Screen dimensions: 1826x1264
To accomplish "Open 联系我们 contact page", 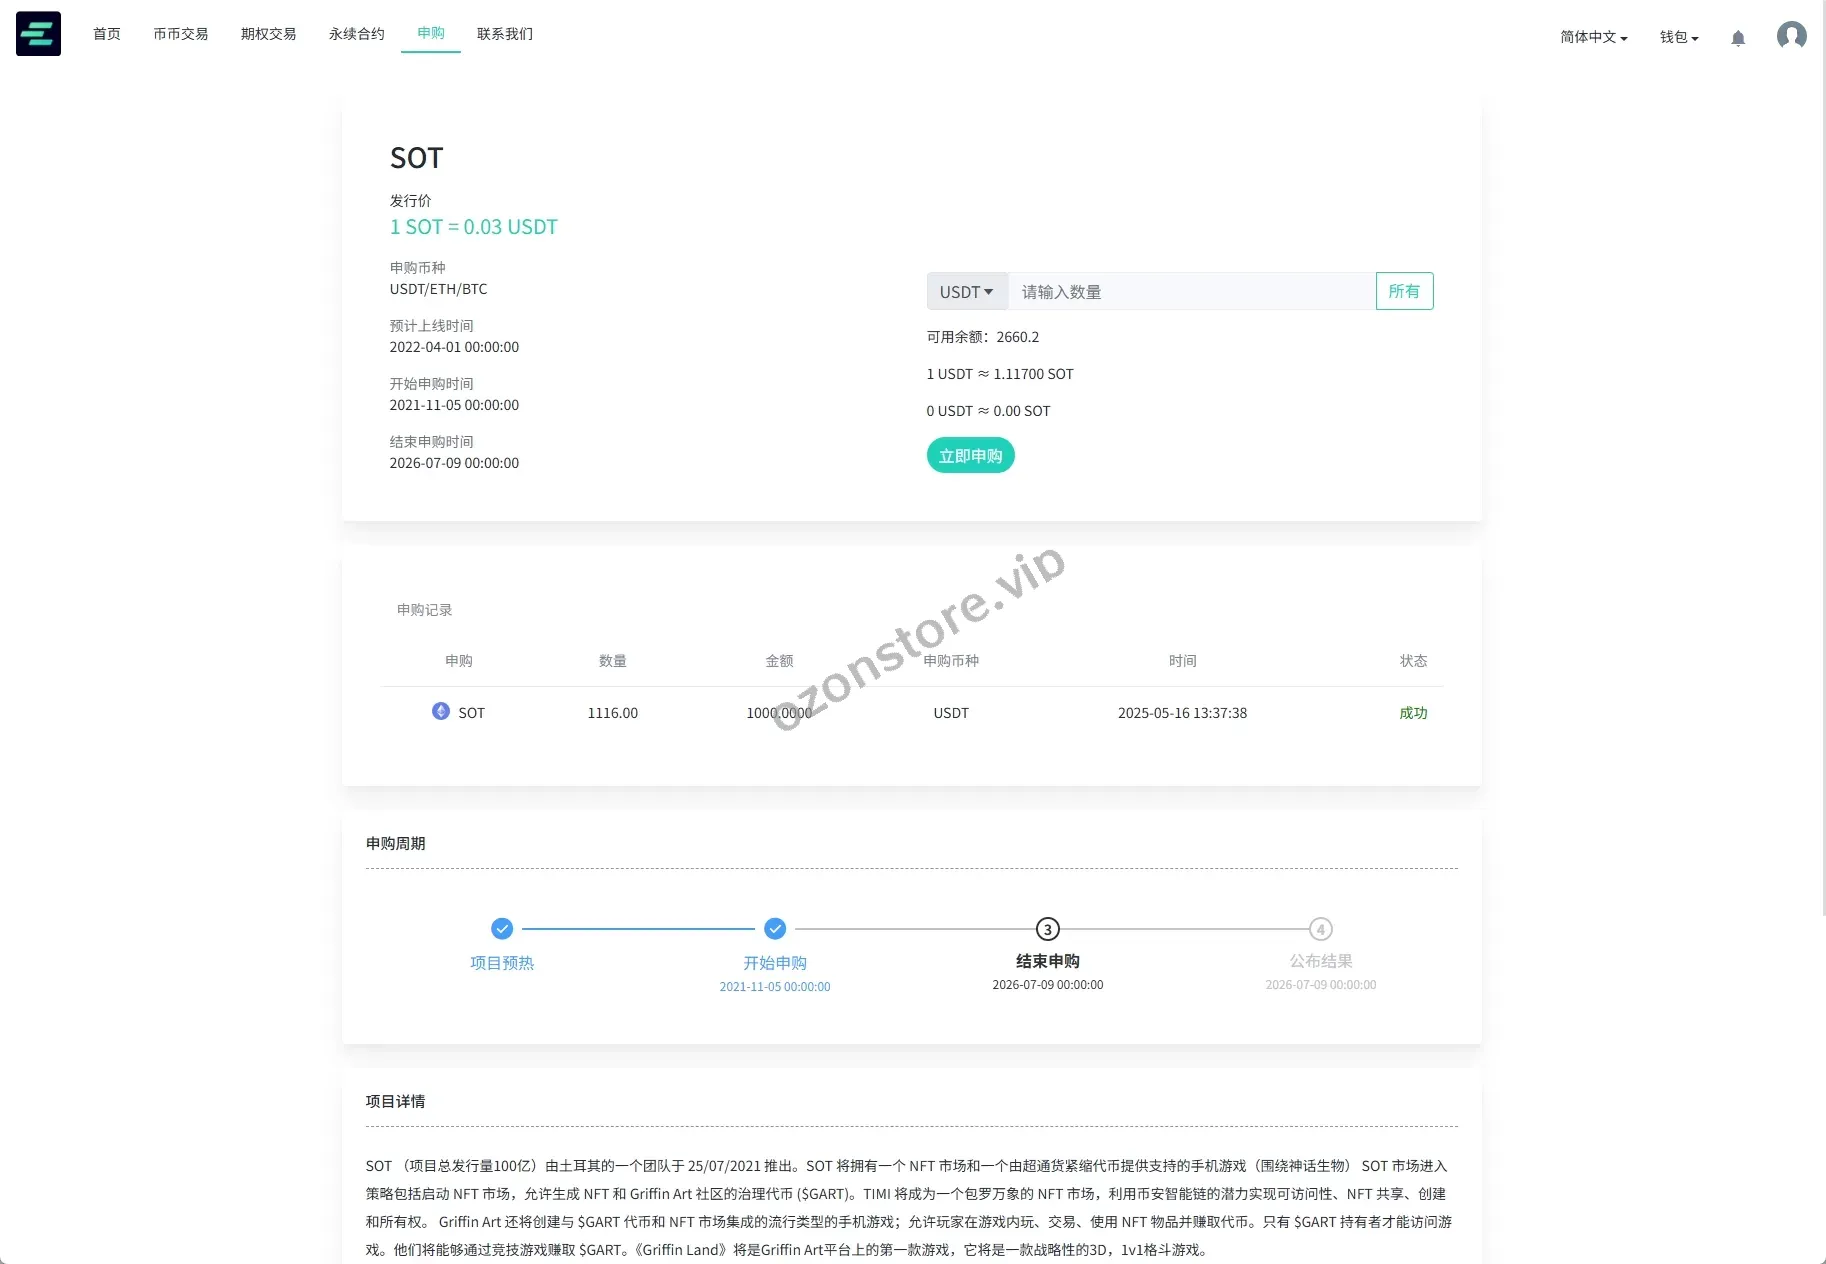I will click(x=505, y=34).
